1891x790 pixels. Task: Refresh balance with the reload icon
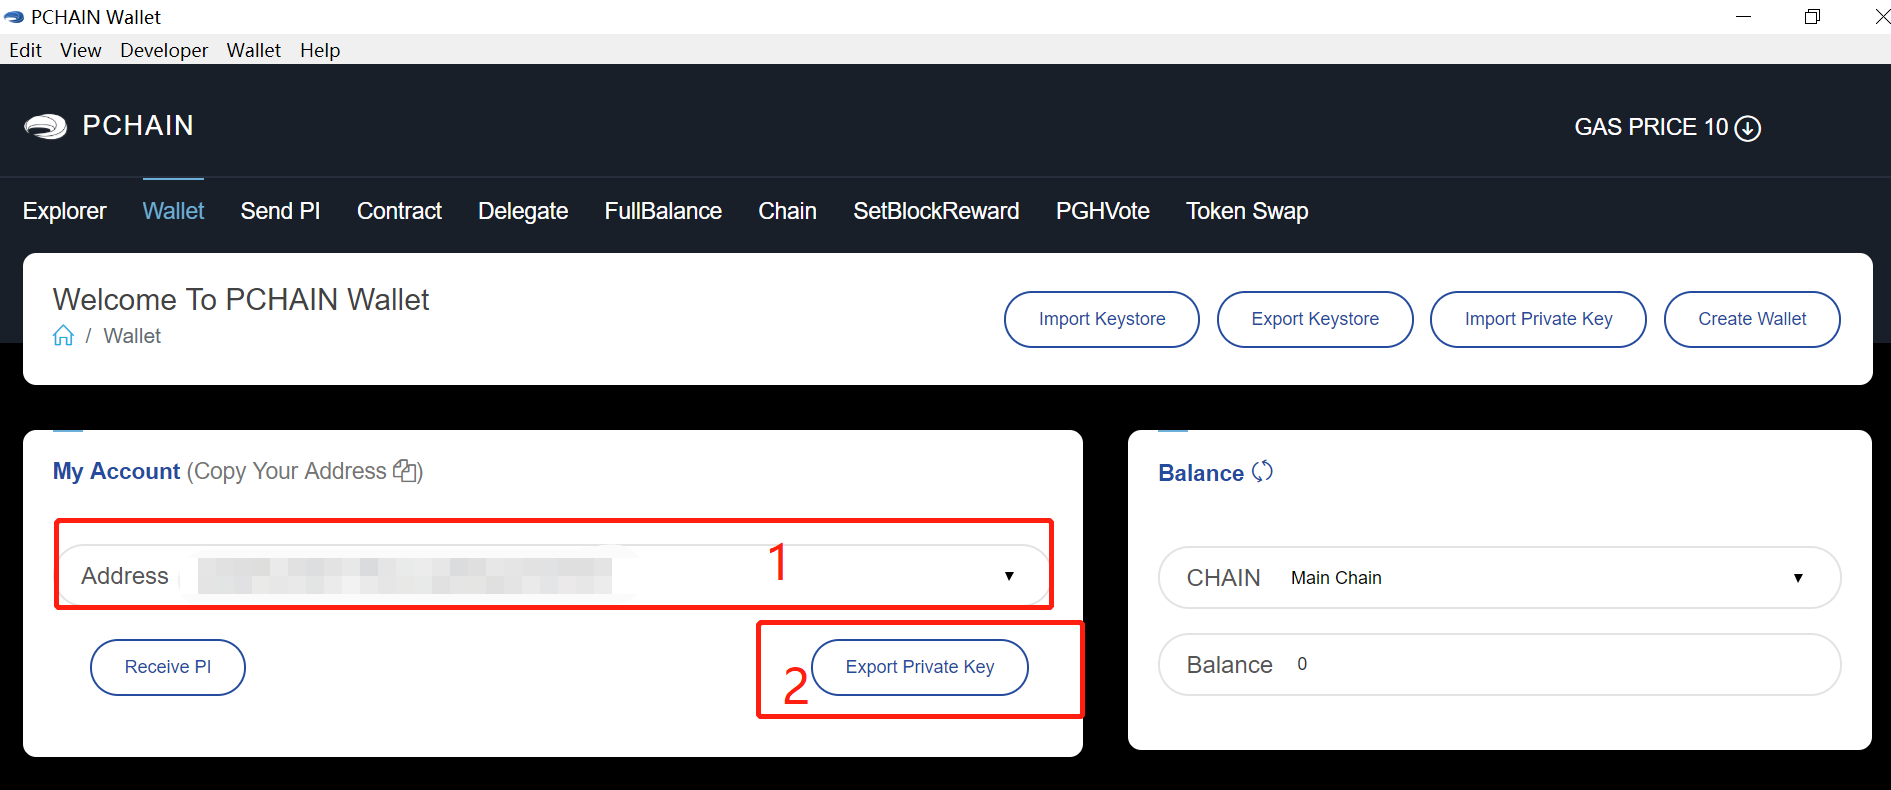[1262, 471]
